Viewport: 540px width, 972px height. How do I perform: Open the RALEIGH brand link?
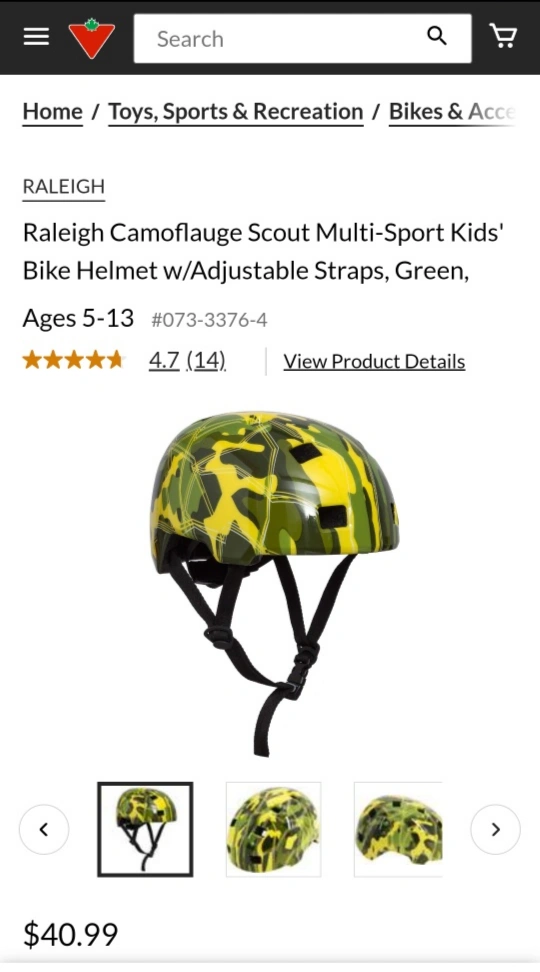[x=64, y=187]
